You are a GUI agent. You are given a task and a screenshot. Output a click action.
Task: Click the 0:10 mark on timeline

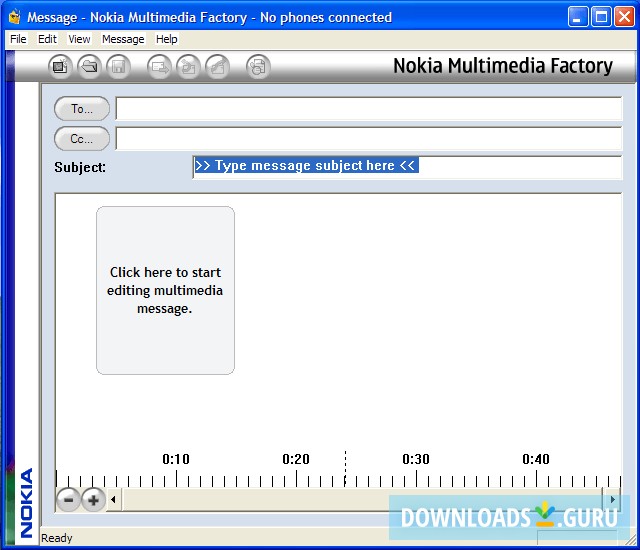[176, 459]
